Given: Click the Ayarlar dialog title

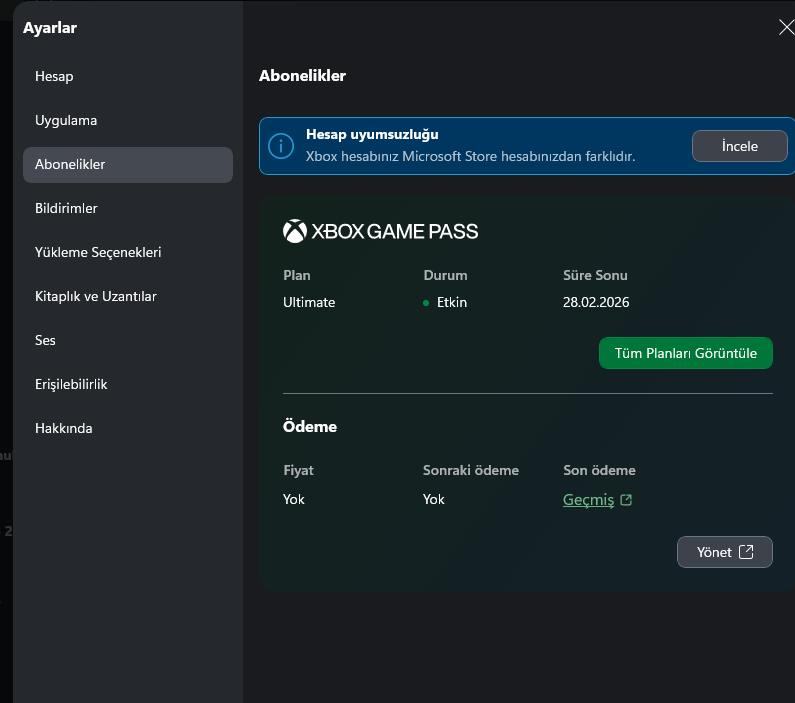Looking at the screenshot, I should point(50,28).
